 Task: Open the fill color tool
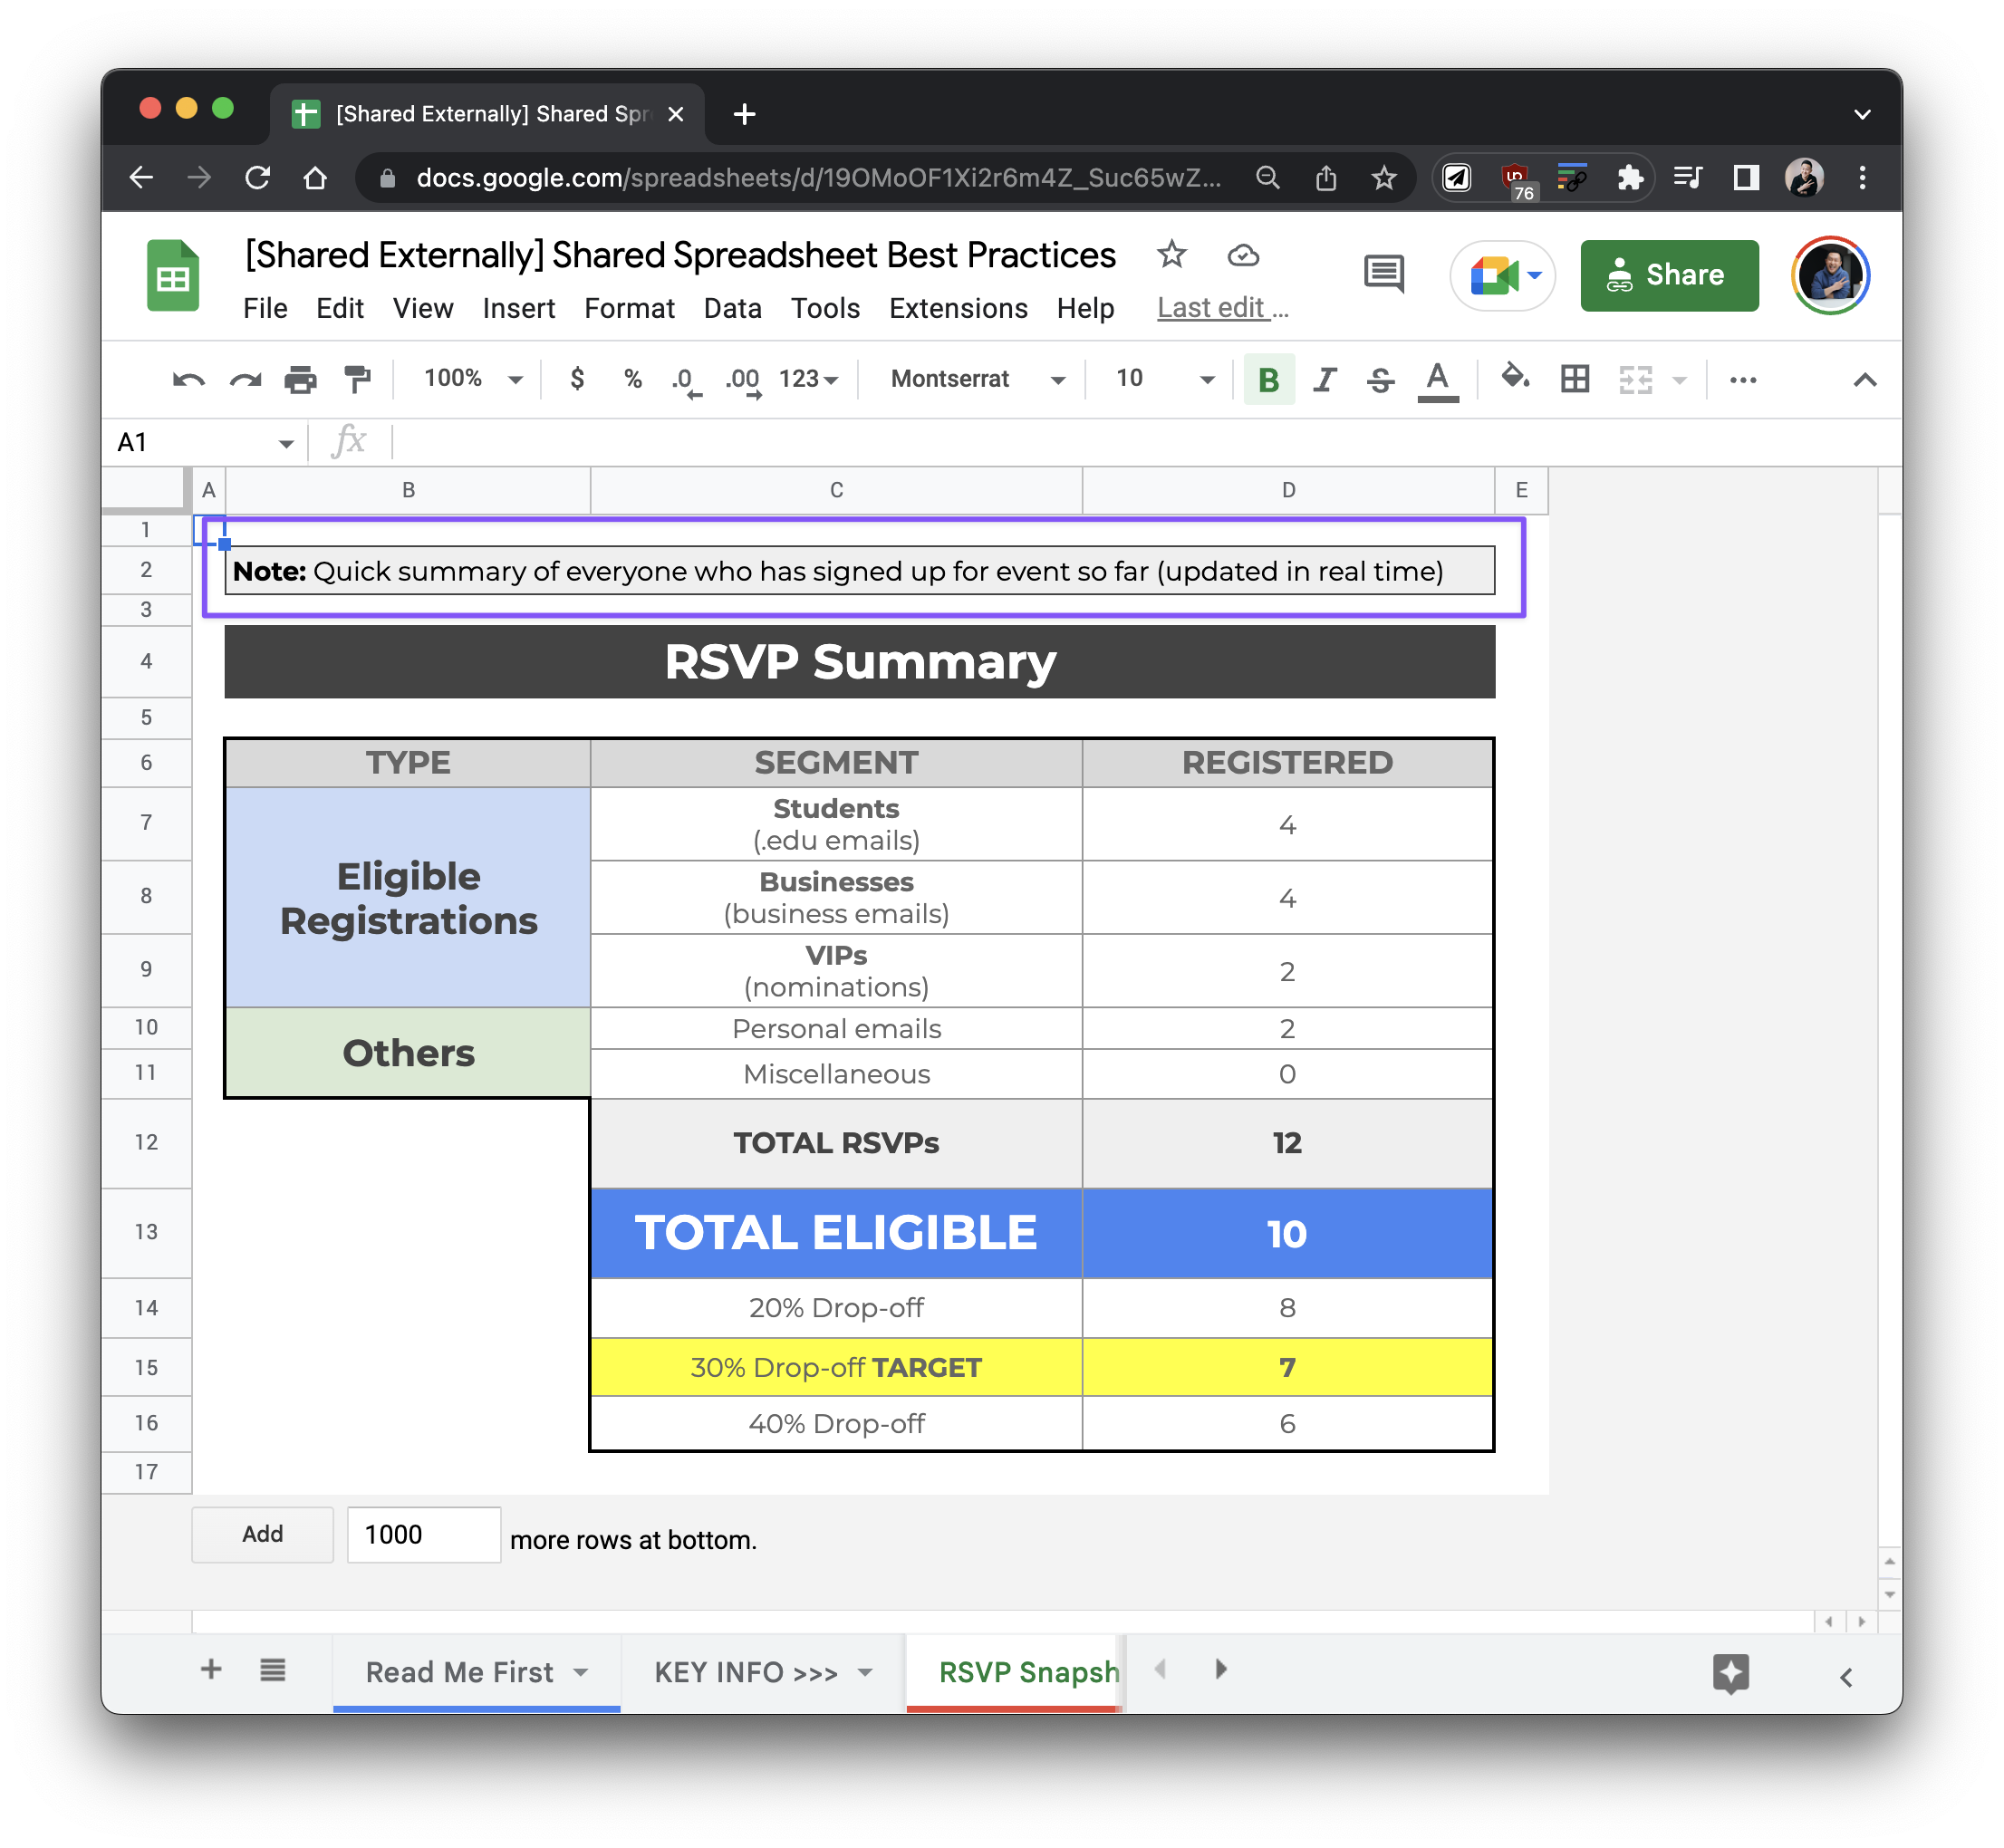point(1513,379)
